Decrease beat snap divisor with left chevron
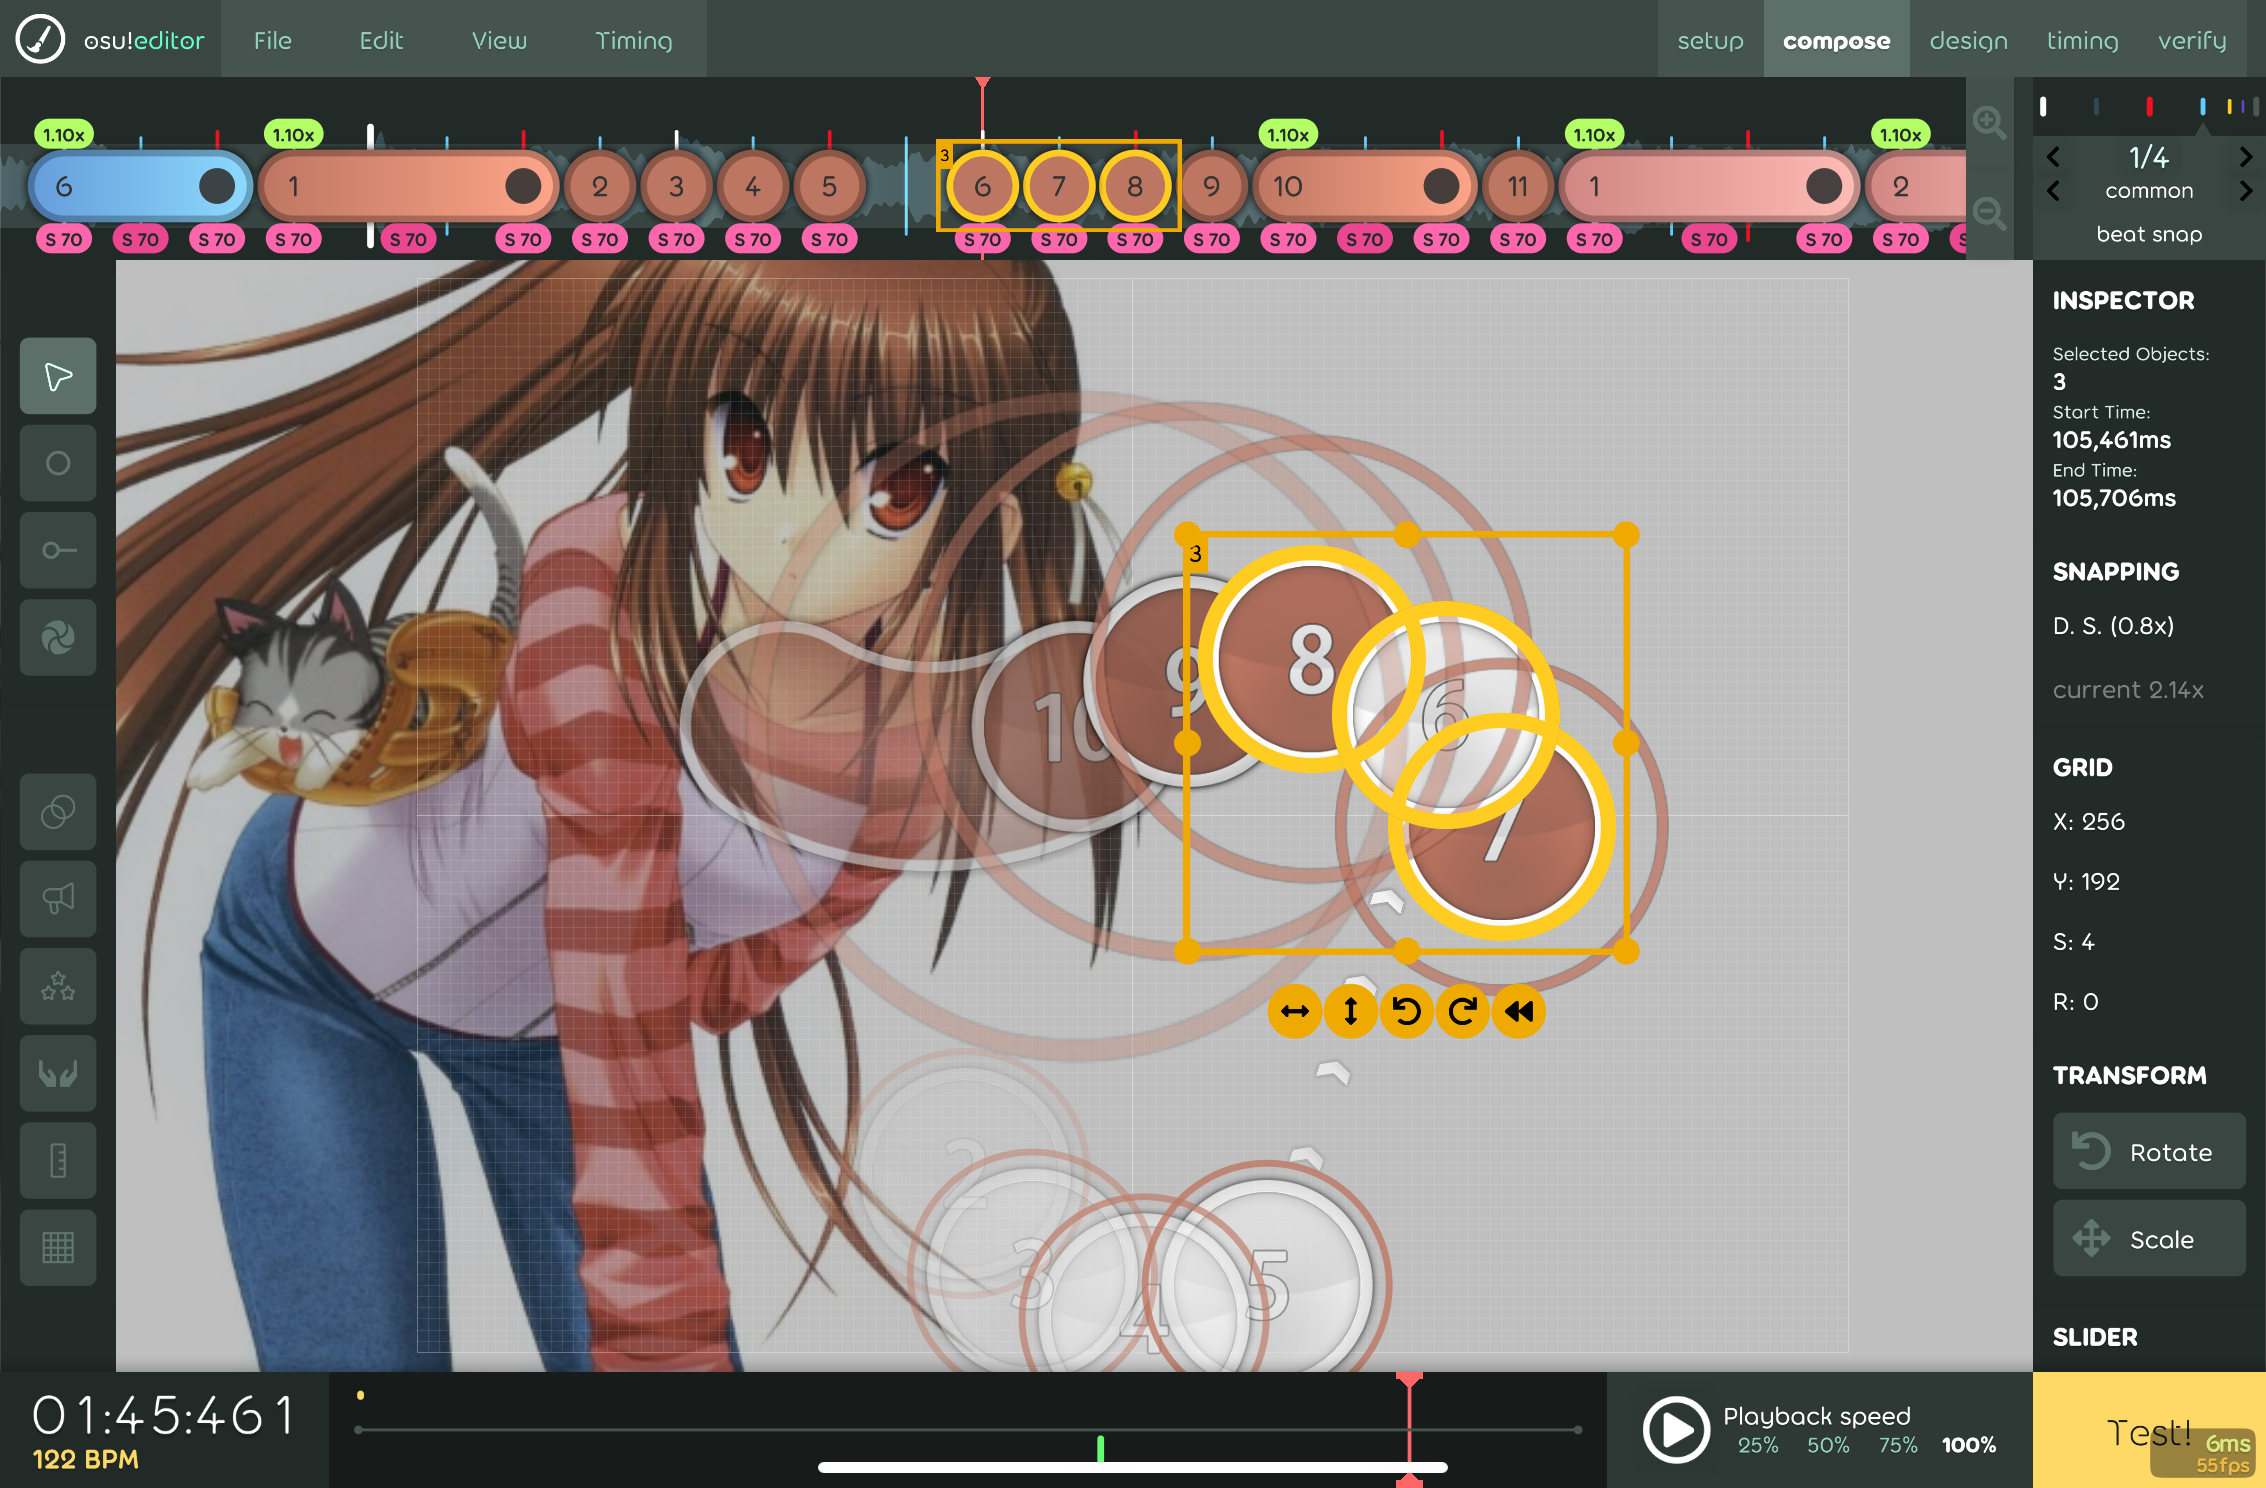This screenshot has width=2266, height=1488. click(x=2053, y=157)
